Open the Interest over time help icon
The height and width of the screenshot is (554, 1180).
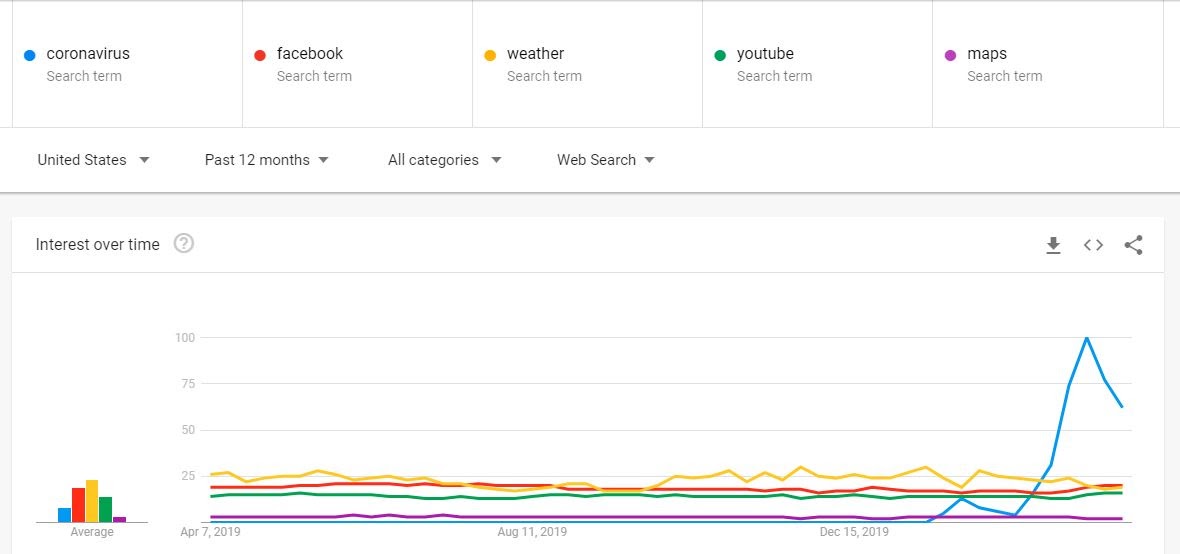[184, 244]
